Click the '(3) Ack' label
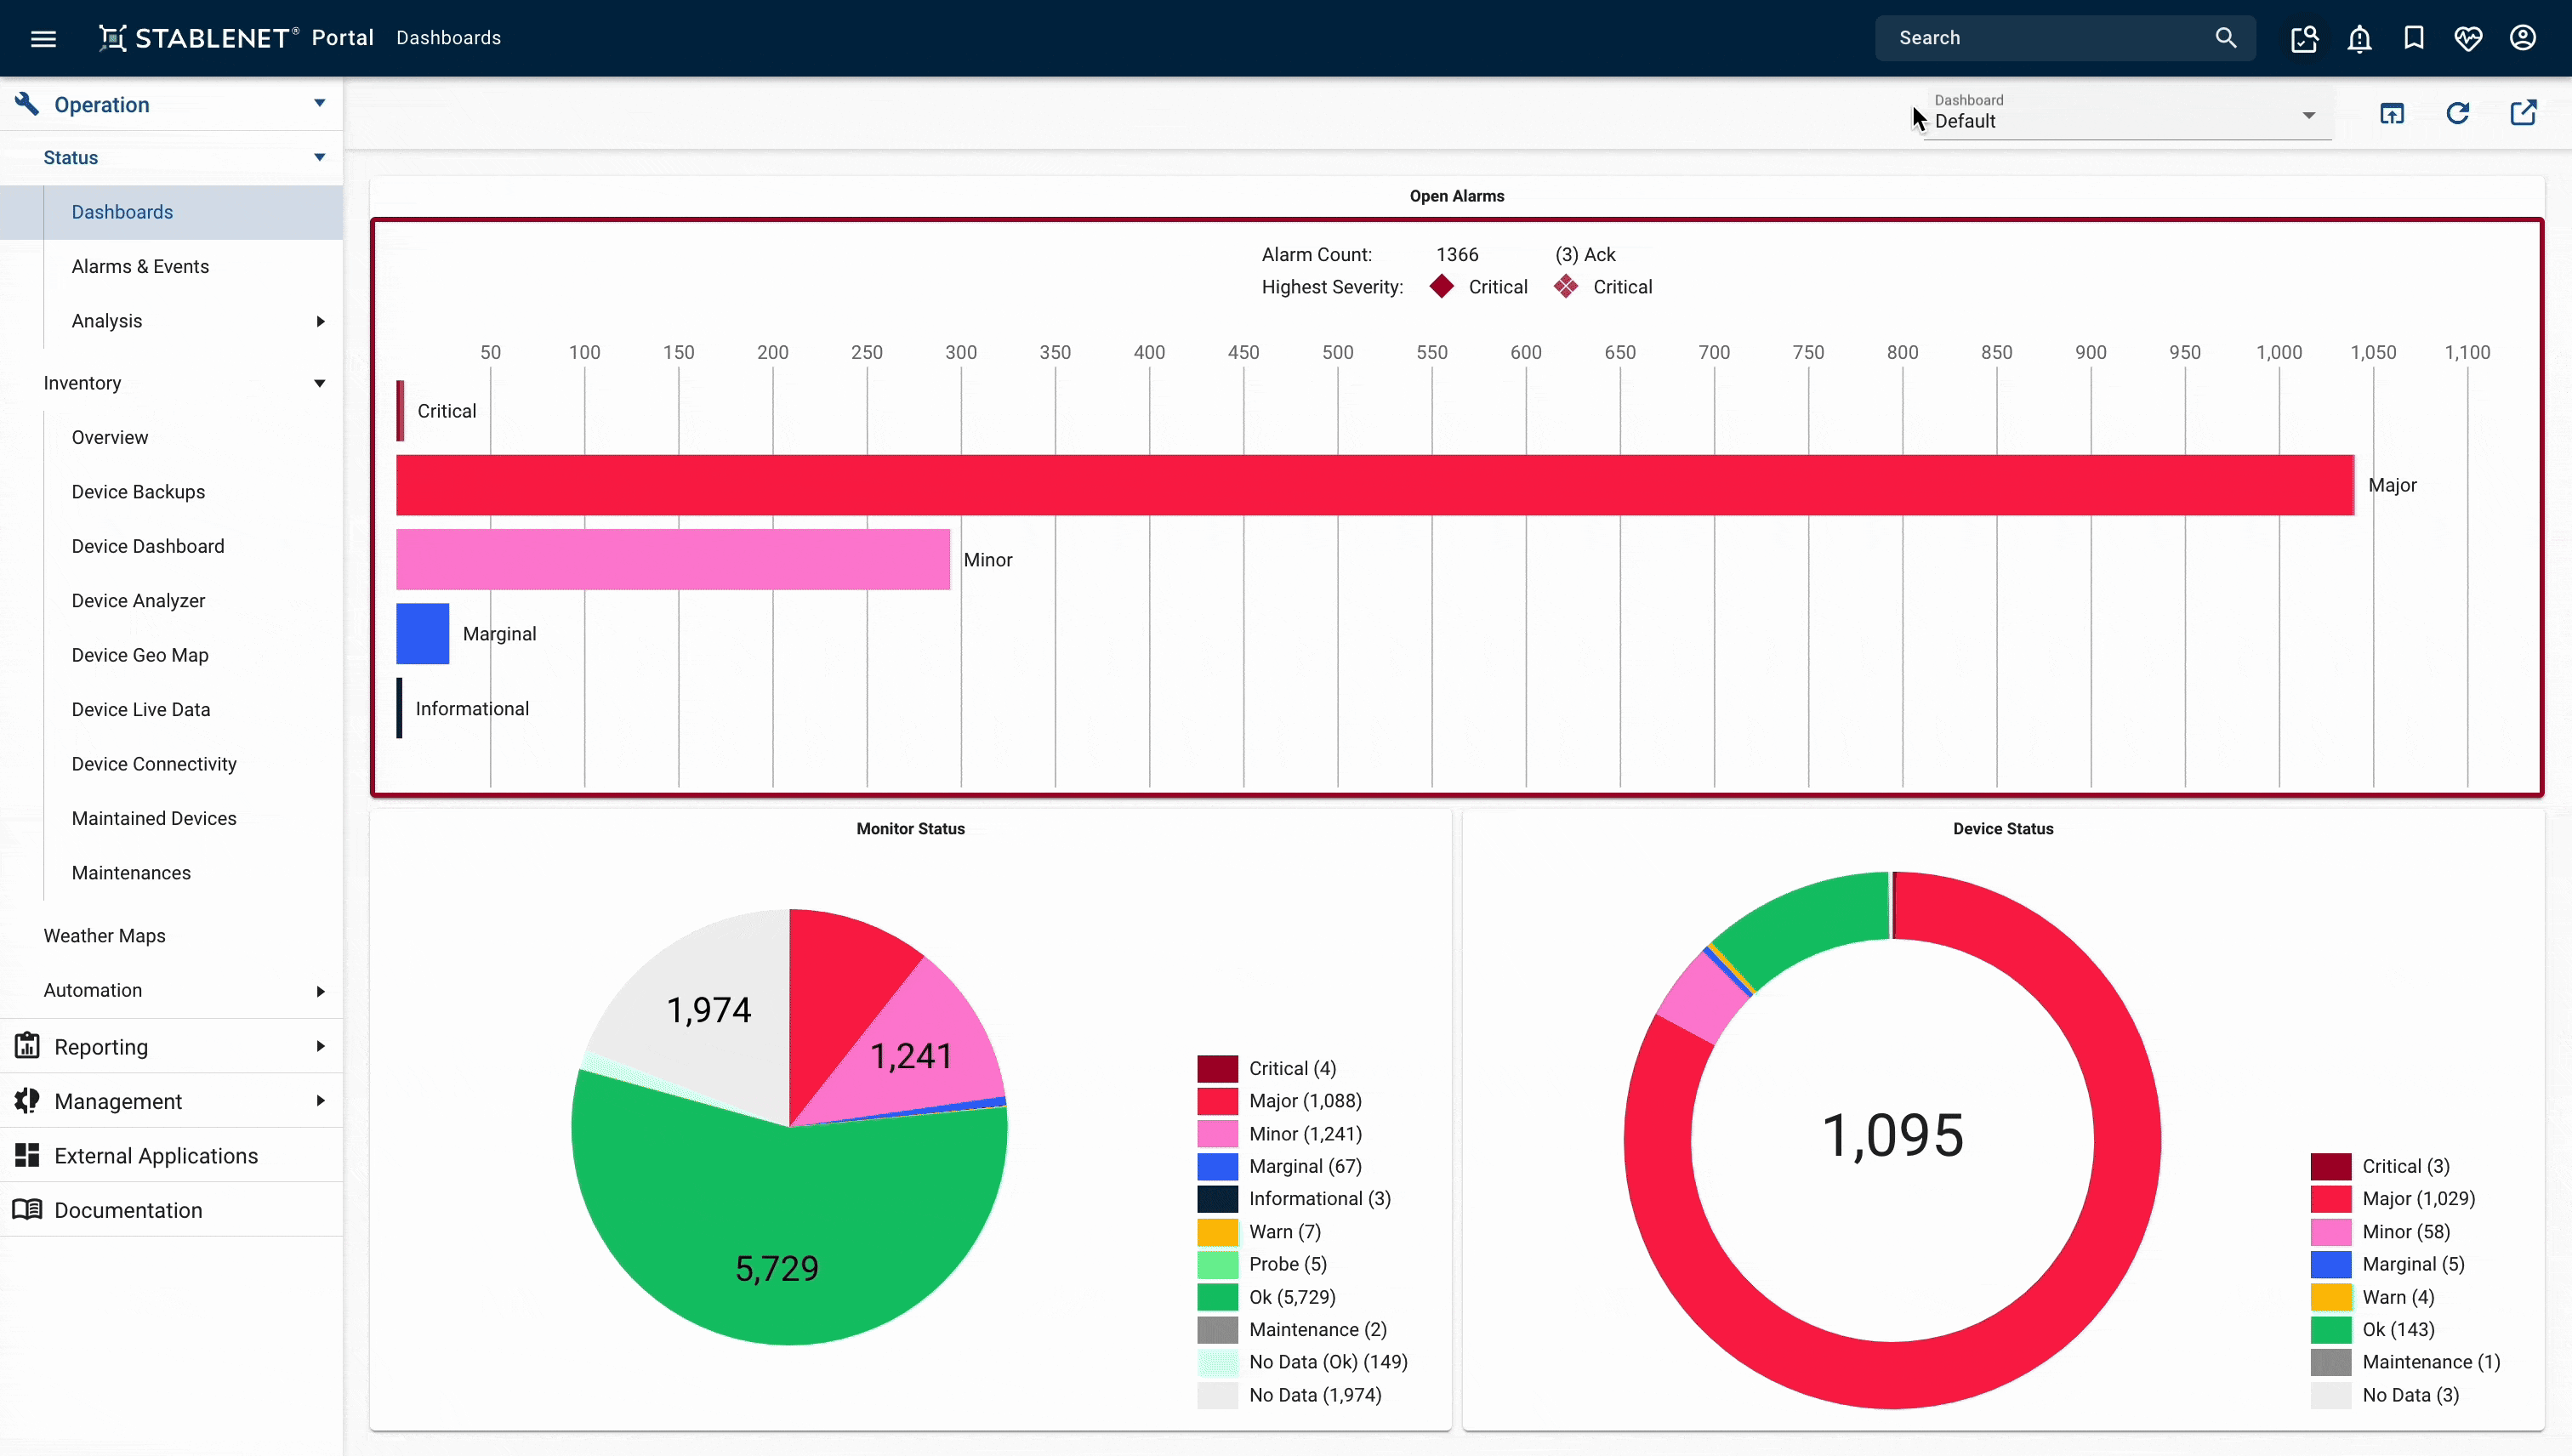 (1585, 254)
